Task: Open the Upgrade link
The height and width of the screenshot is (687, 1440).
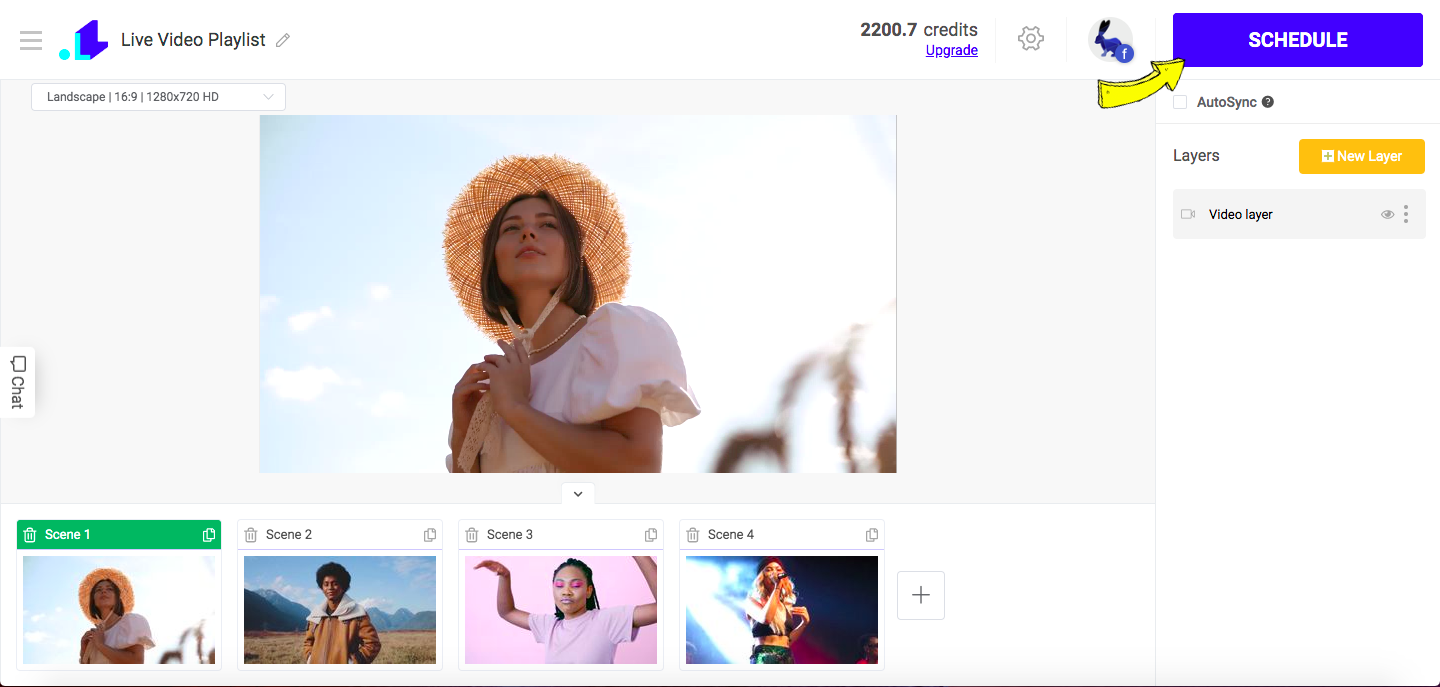Action: [x=951, y=50]
